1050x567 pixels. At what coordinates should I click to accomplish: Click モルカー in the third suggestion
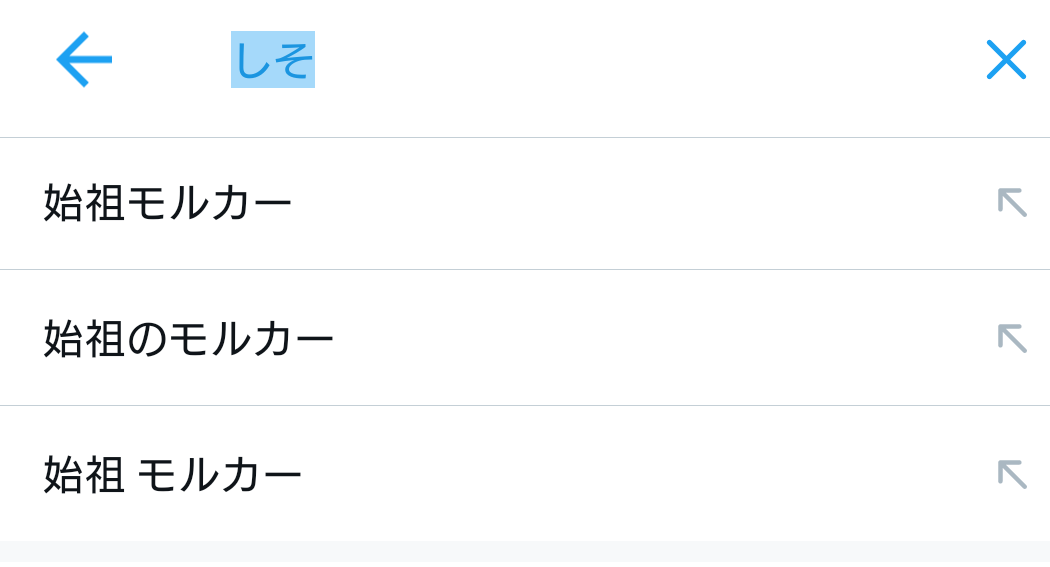(x=219, y=475)
